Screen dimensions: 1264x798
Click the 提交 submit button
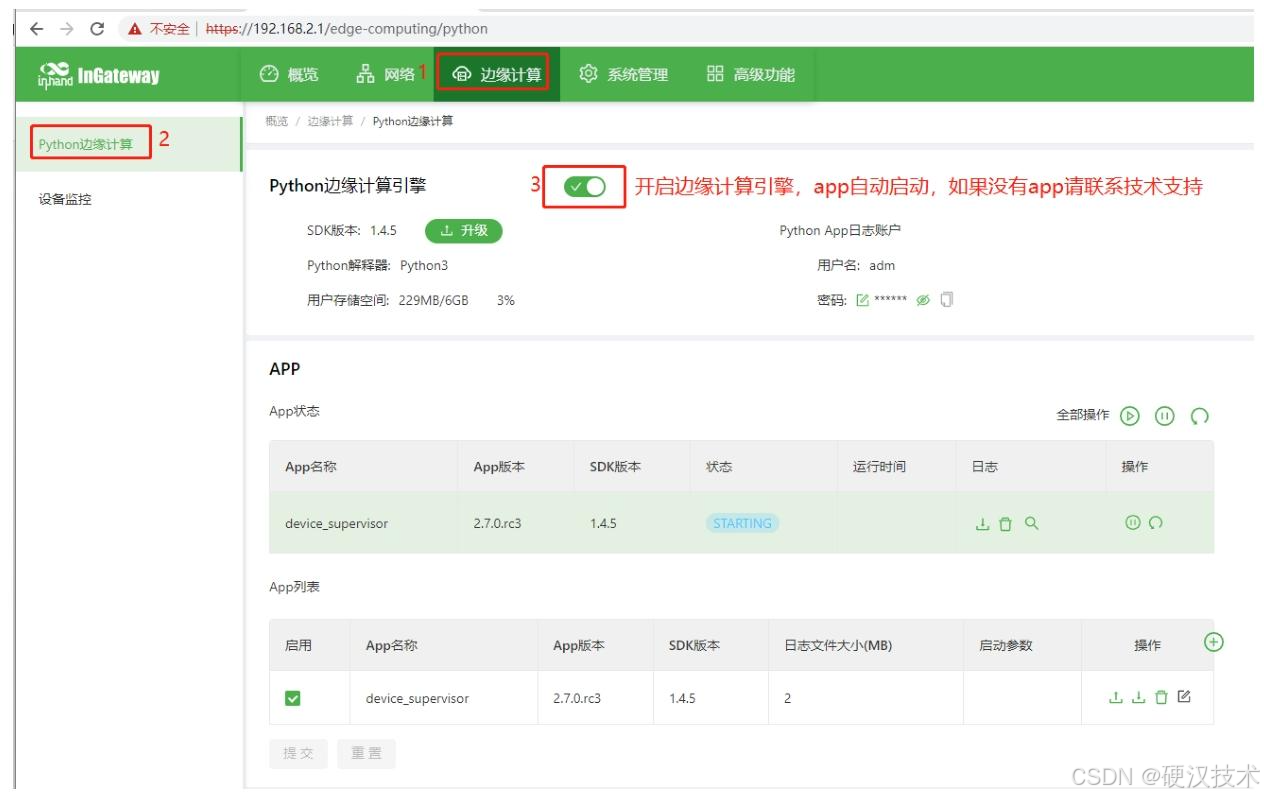click(298, 753)
